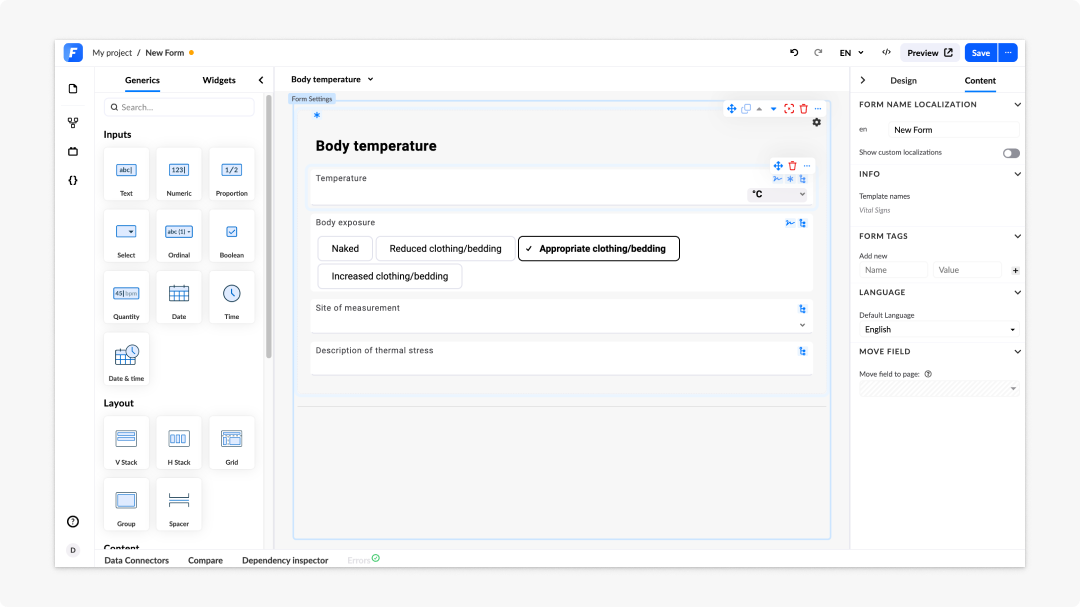
Task: Open the code view icon in header
Action: coord(886,52)
